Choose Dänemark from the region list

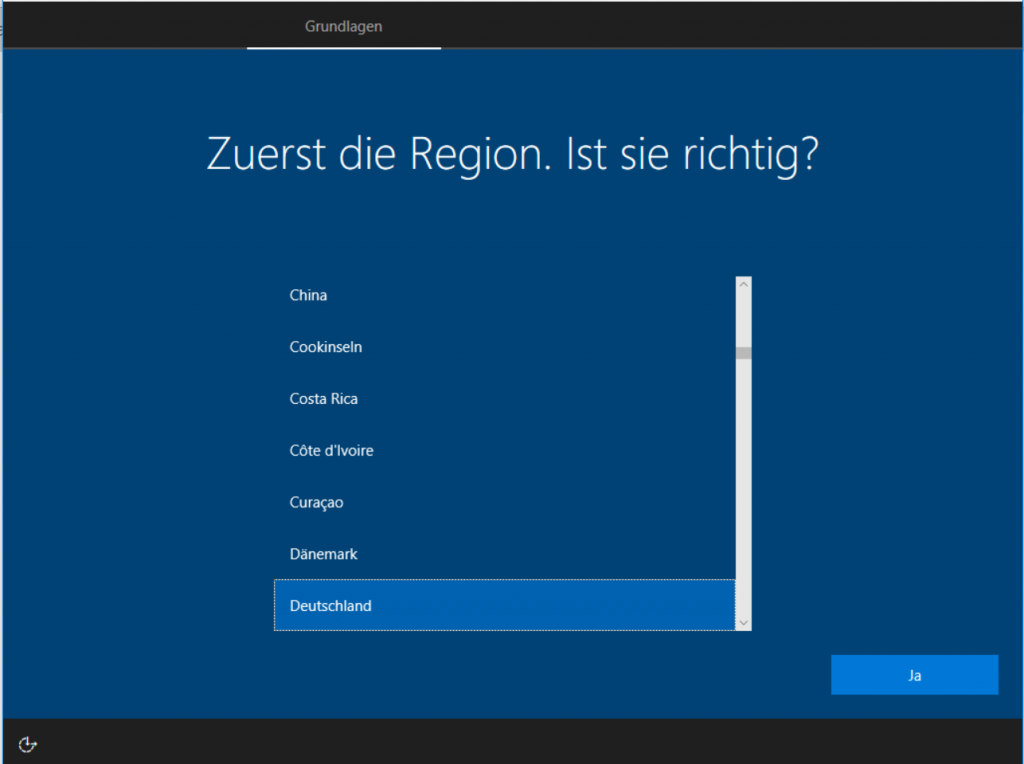tap(504, 554)
